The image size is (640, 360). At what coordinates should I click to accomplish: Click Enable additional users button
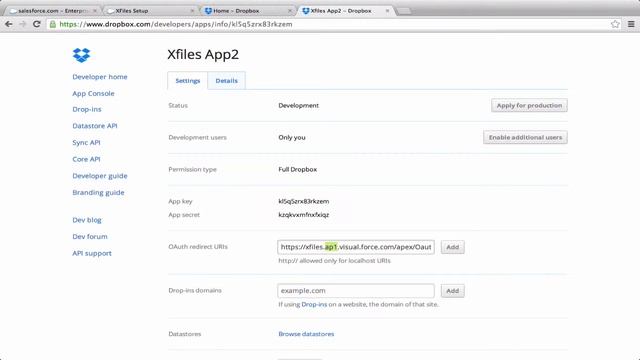pyautogui.click(x=525, y=137)
